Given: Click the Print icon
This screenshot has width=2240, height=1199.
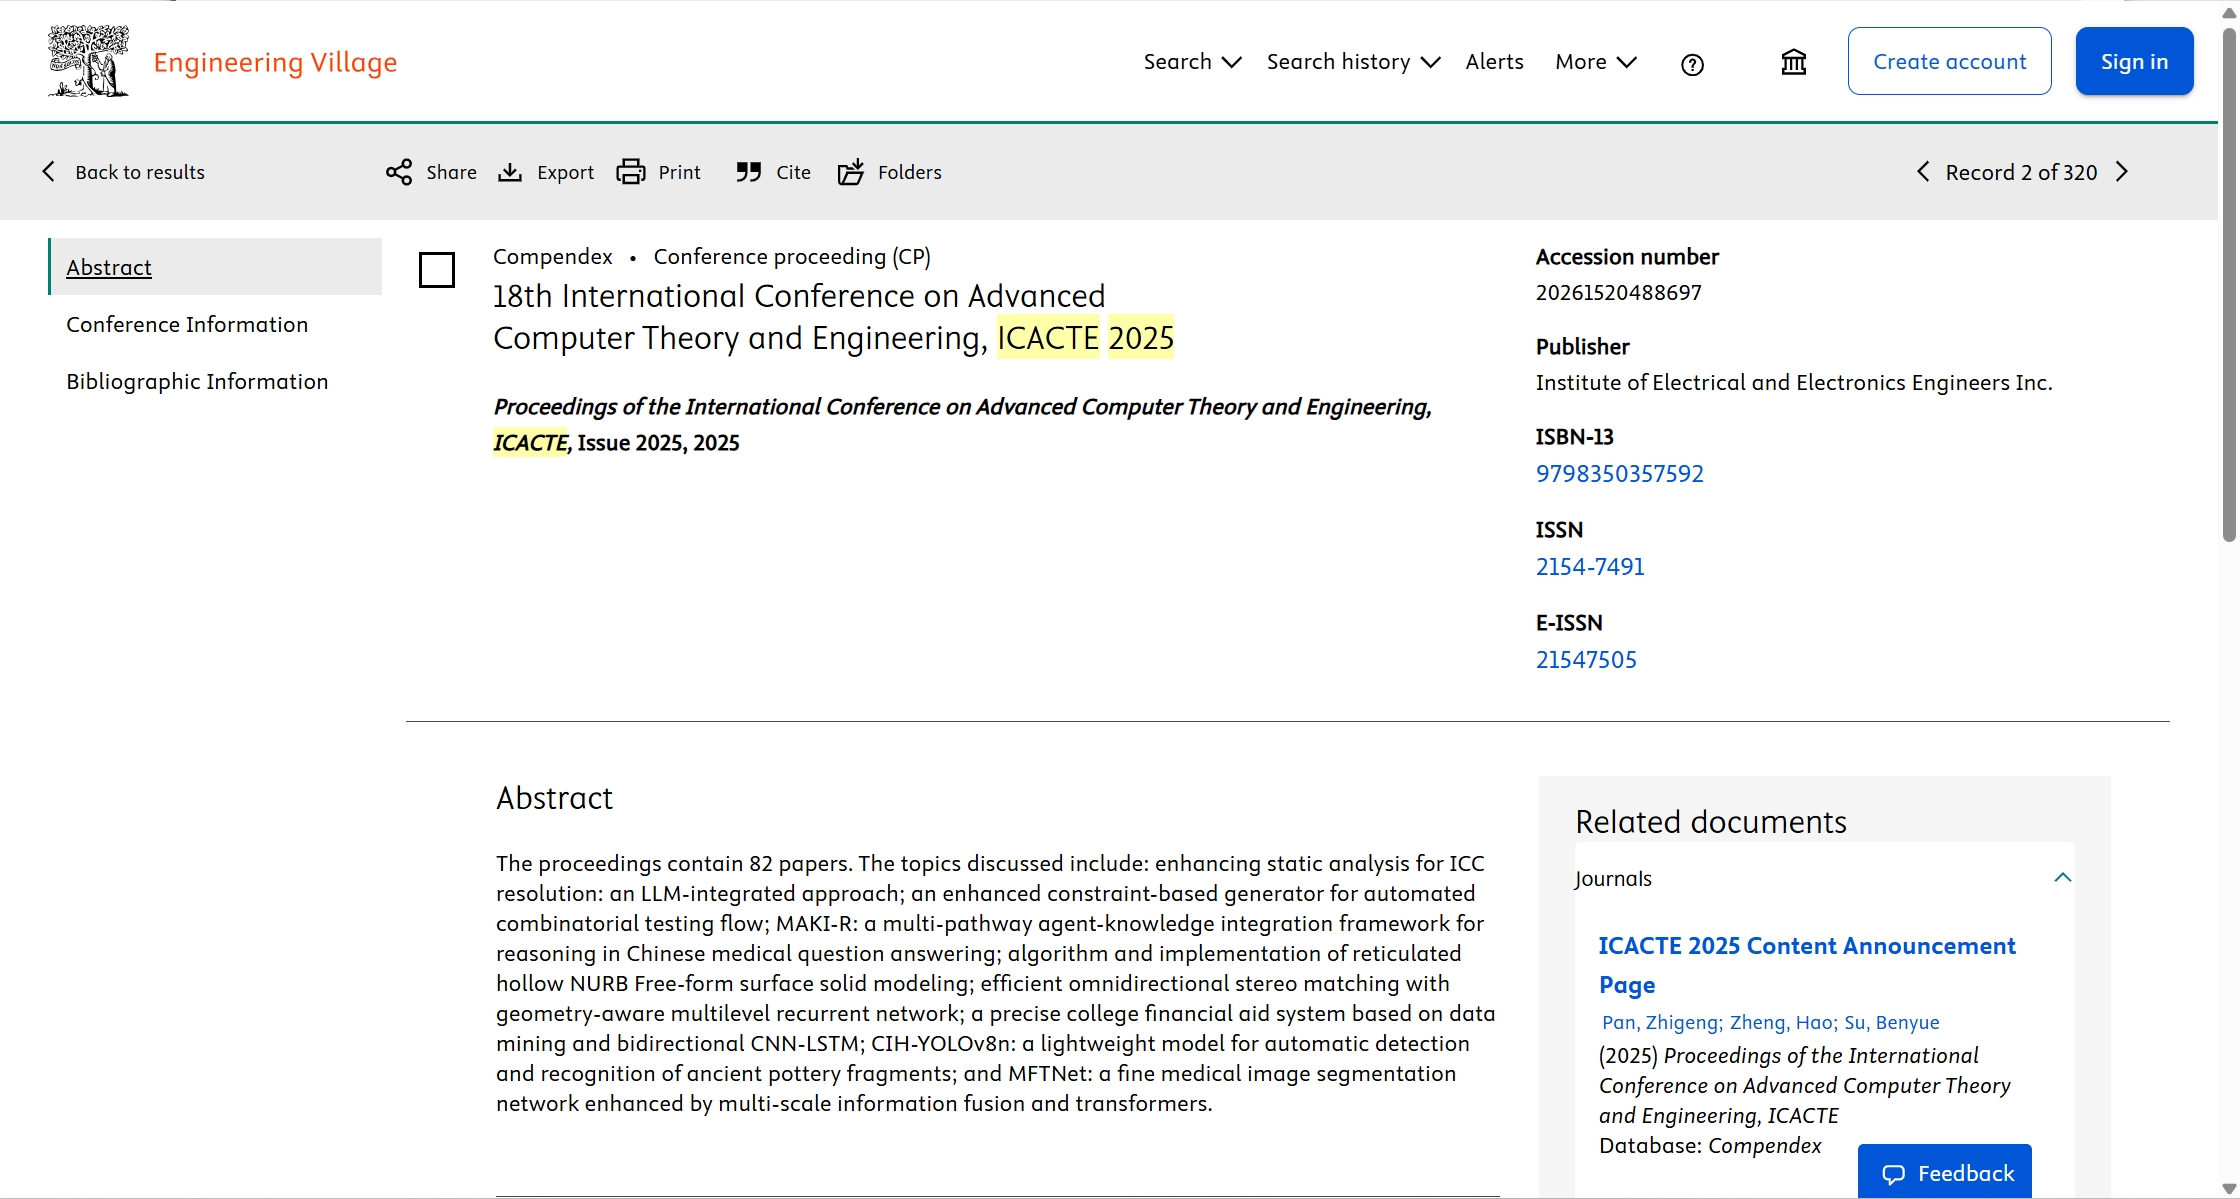Looking at the screenshot, I should click(x=631, y=172).
